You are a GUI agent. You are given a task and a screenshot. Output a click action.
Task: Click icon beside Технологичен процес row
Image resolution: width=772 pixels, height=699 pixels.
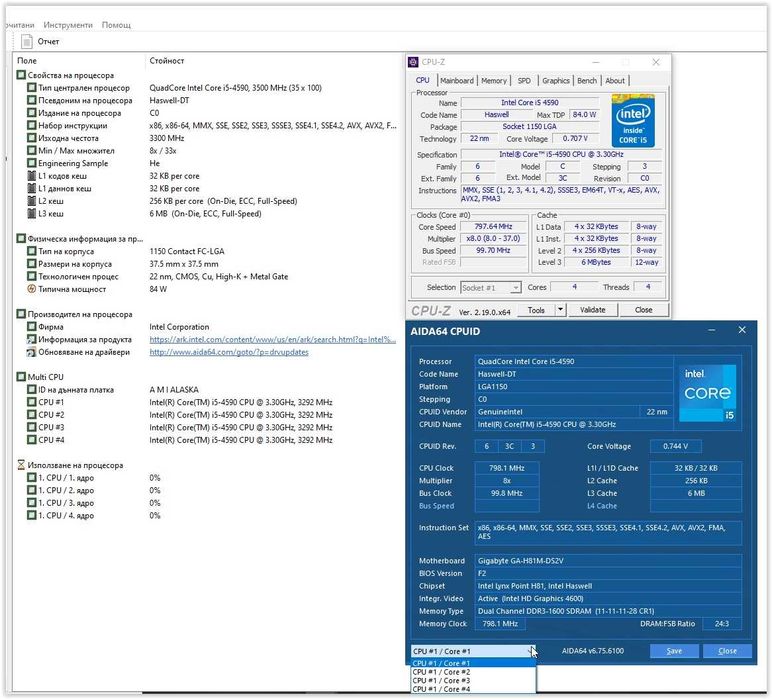pos(32,277)
